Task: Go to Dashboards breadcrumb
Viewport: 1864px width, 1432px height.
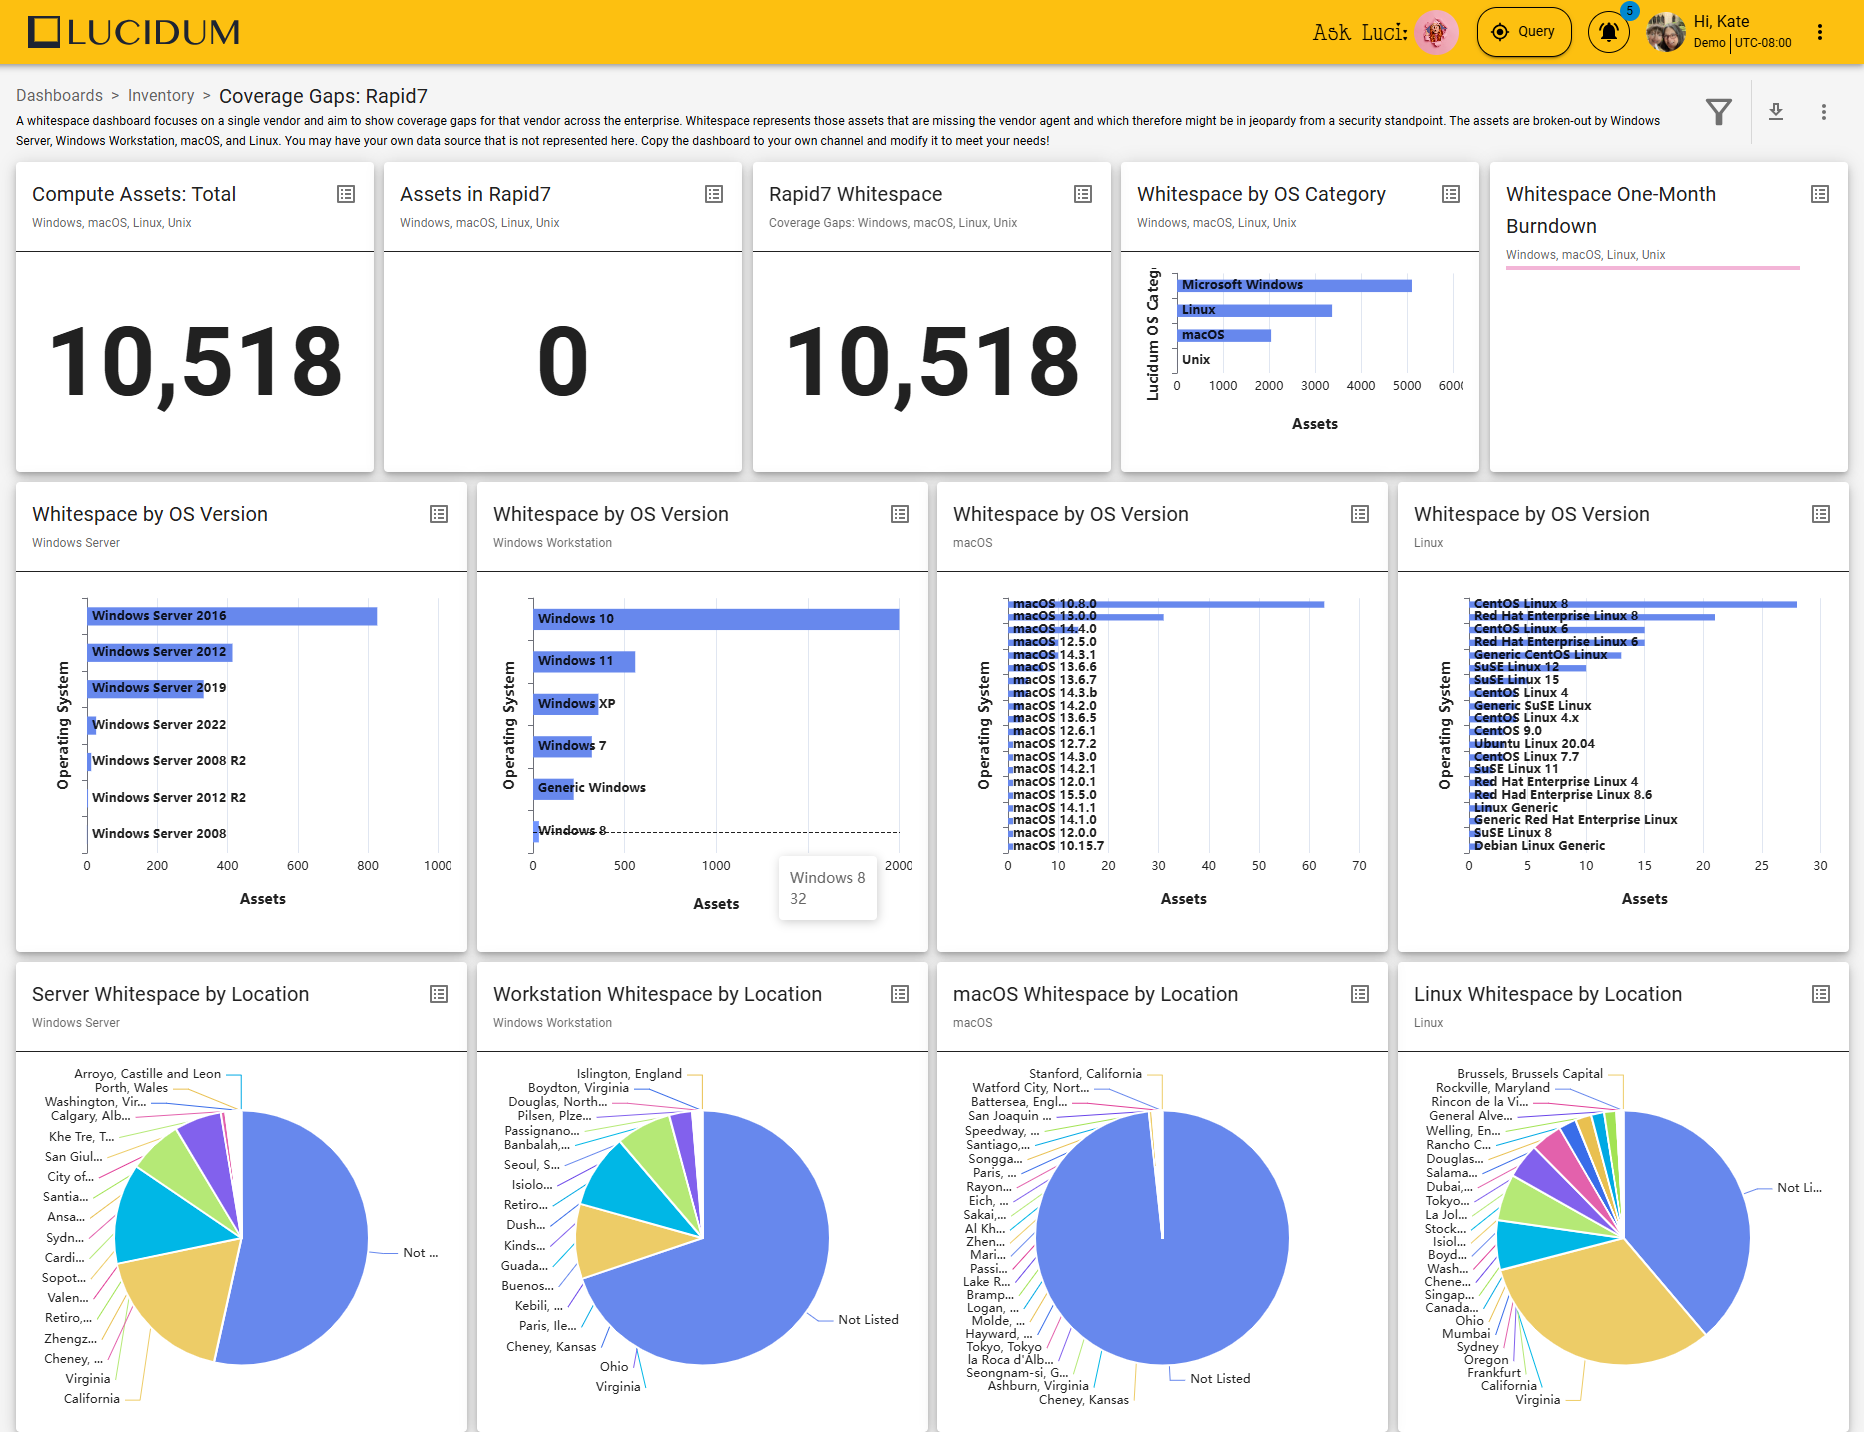Action: click(x=59, y=95)
